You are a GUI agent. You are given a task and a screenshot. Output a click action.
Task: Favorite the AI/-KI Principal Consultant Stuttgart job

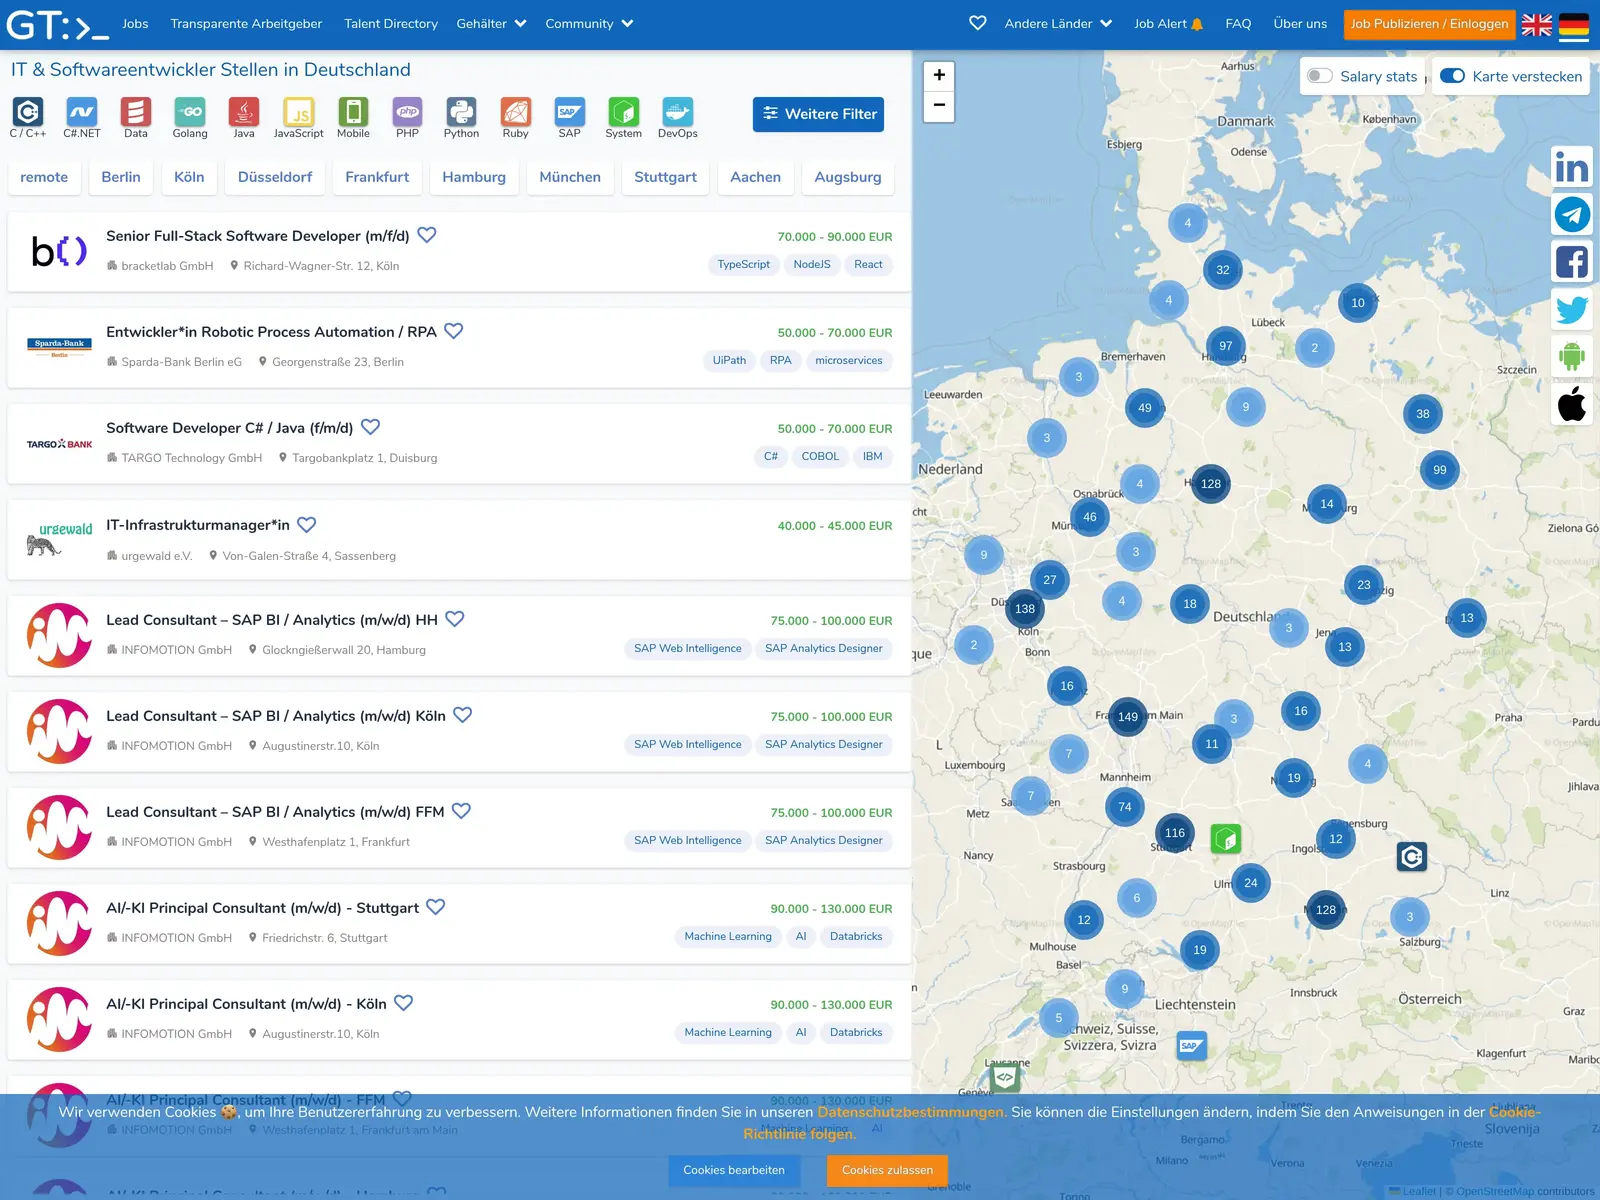pyautogui.click(x=436, y=907)
